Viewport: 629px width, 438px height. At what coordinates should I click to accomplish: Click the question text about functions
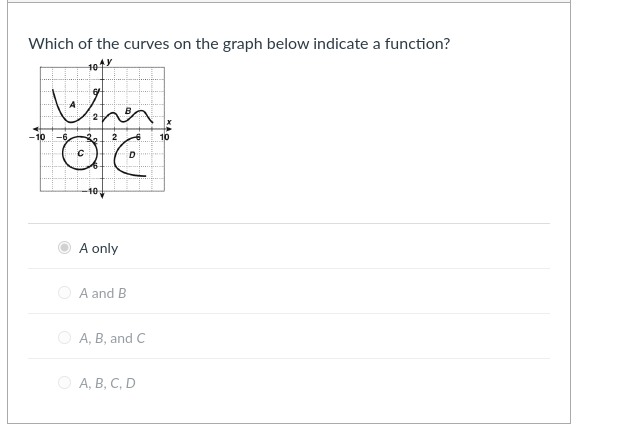[x=239, y=44]
